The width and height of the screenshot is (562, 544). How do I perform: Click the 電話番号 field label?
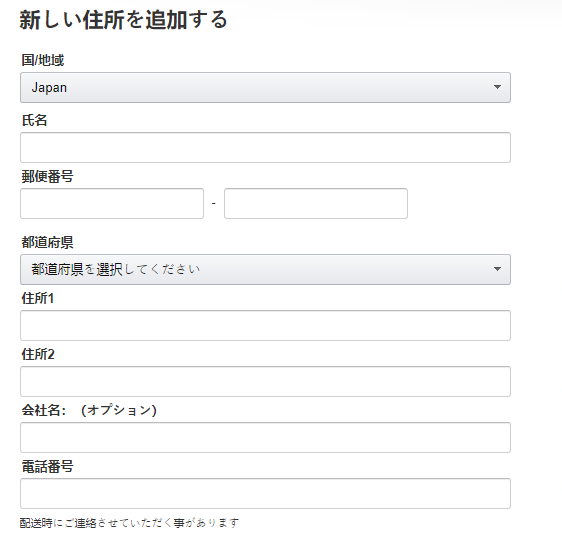(x=47, y=467)
